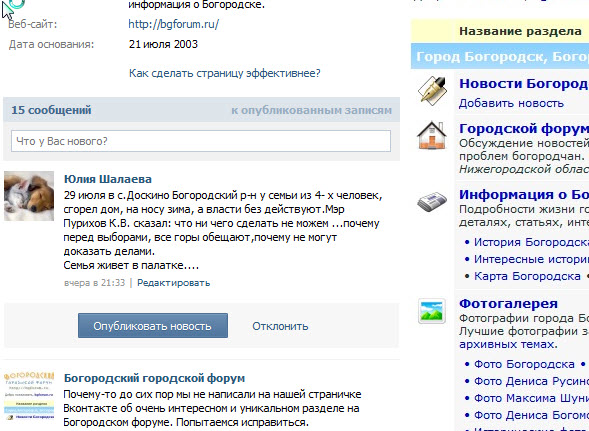The width and height of the screenshot is (589, 431).
Task: Click the 15 сообщений header text
Action: pyautogui.click(x=51, y=110)
